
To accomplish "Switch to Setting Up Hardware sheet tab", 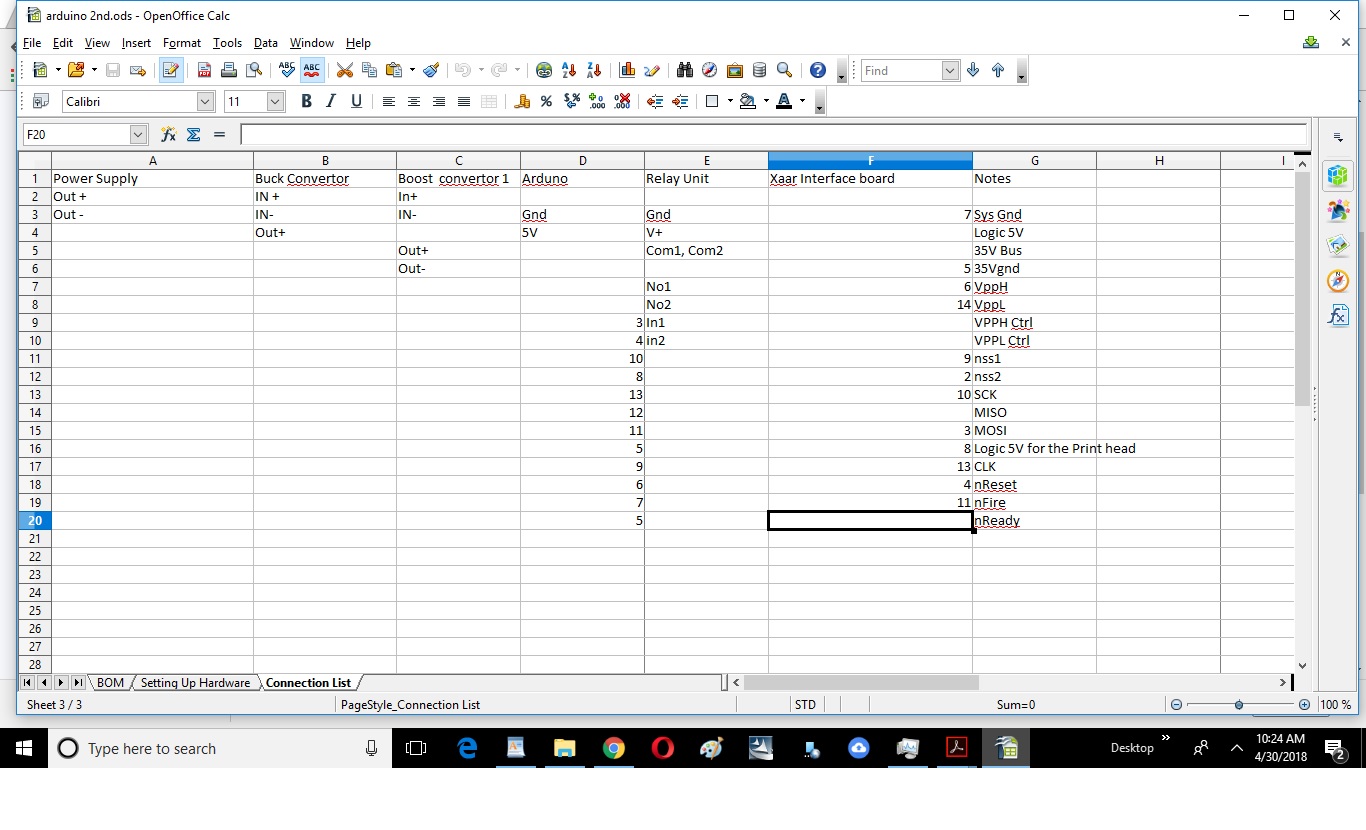I will (x=195, y=683).
